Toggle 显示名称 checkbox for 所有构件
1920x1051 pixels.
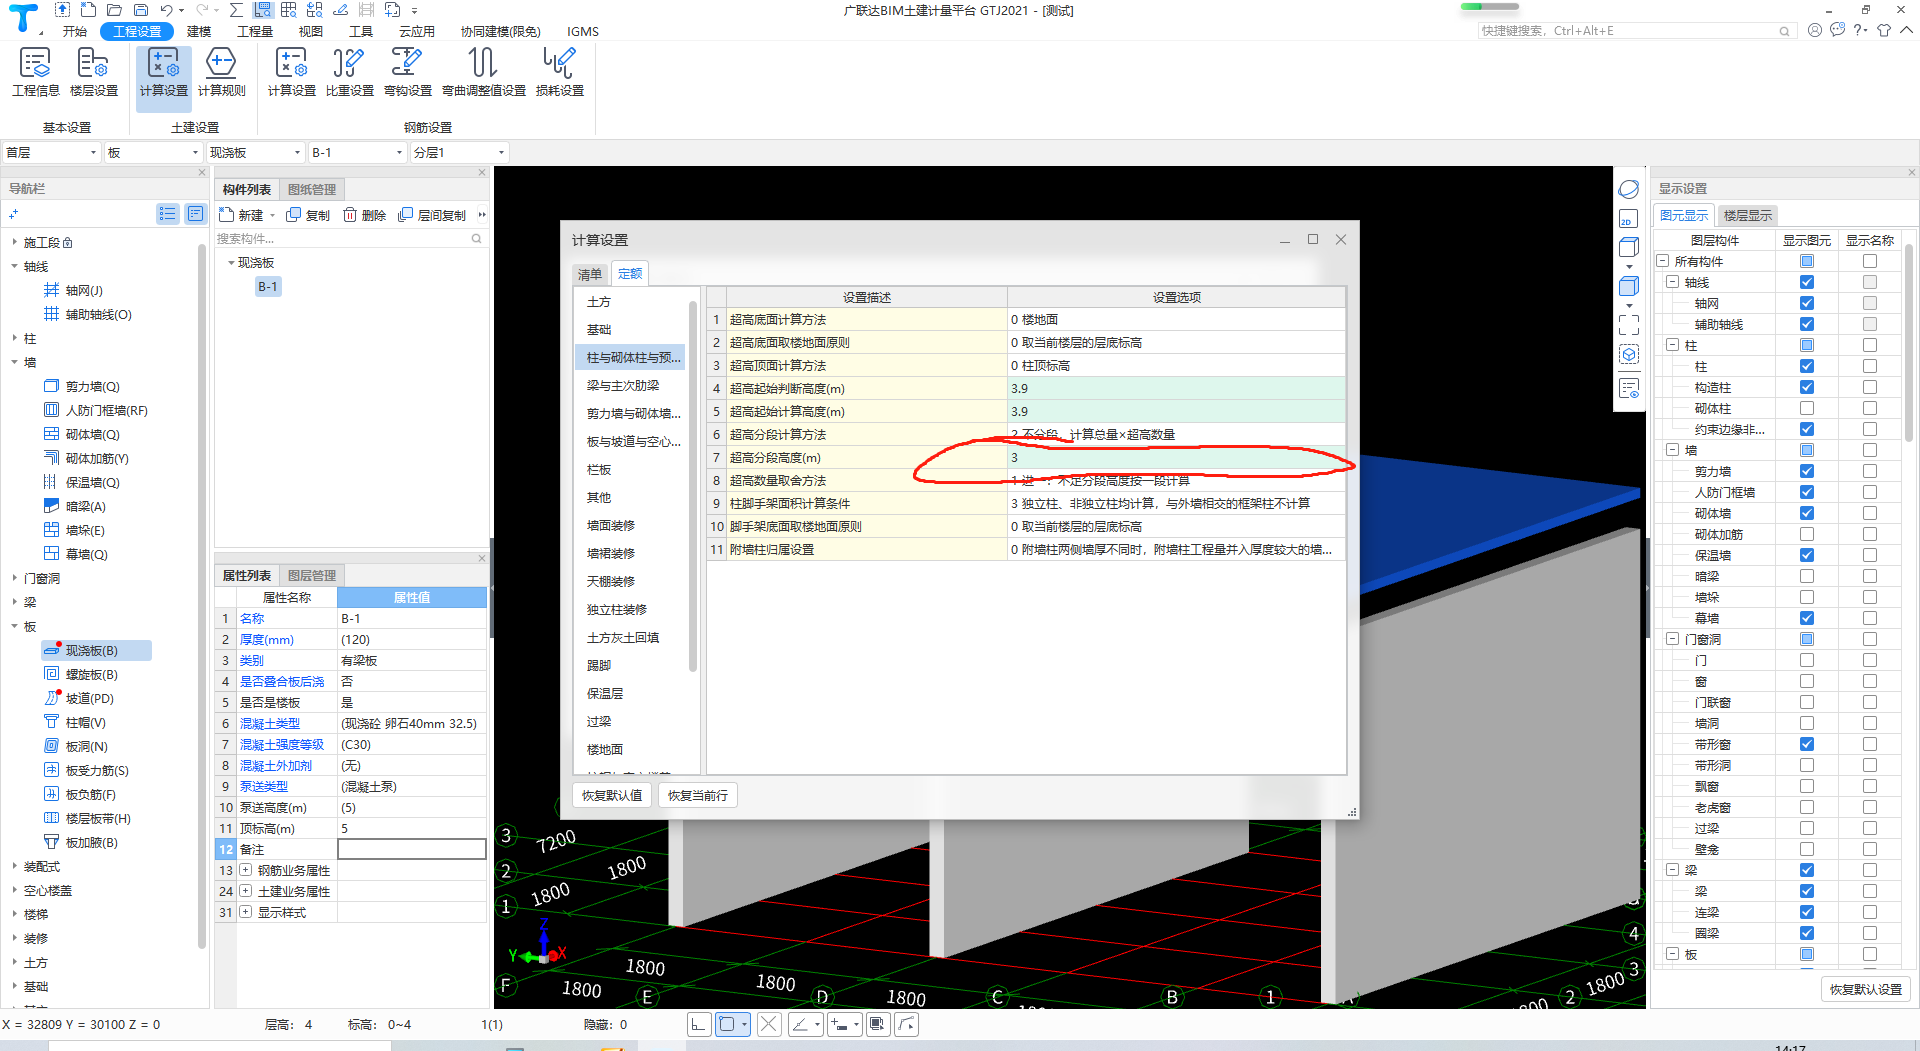point(1870,261)
